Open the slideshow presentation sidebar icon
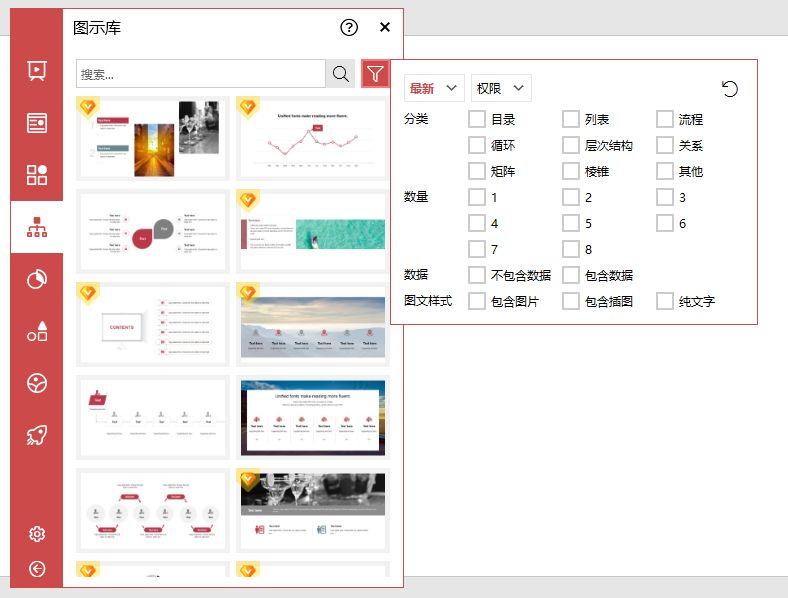This screenshot has height=598, width=788. 37,70
